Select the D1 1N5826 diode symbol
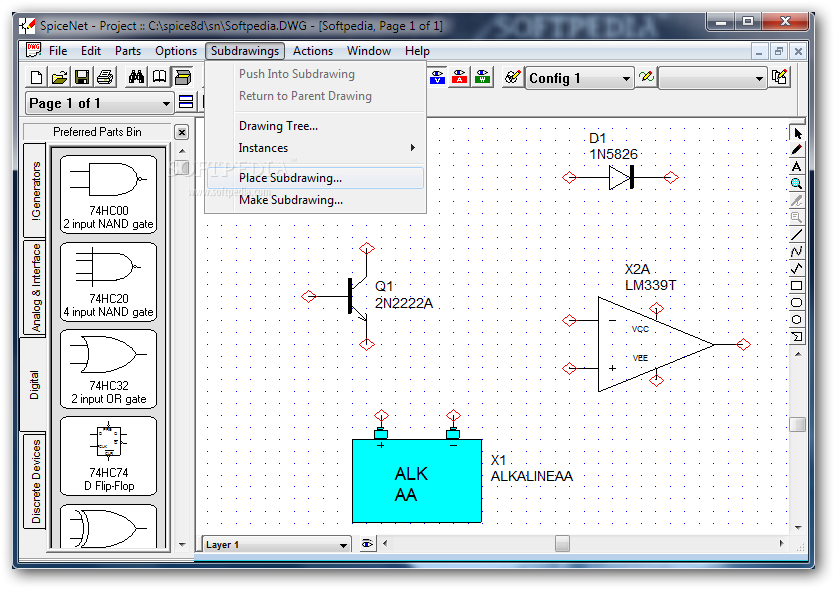The height and width of the screenshot is (589, 835). pyautogui.click(x=620, y=177)
